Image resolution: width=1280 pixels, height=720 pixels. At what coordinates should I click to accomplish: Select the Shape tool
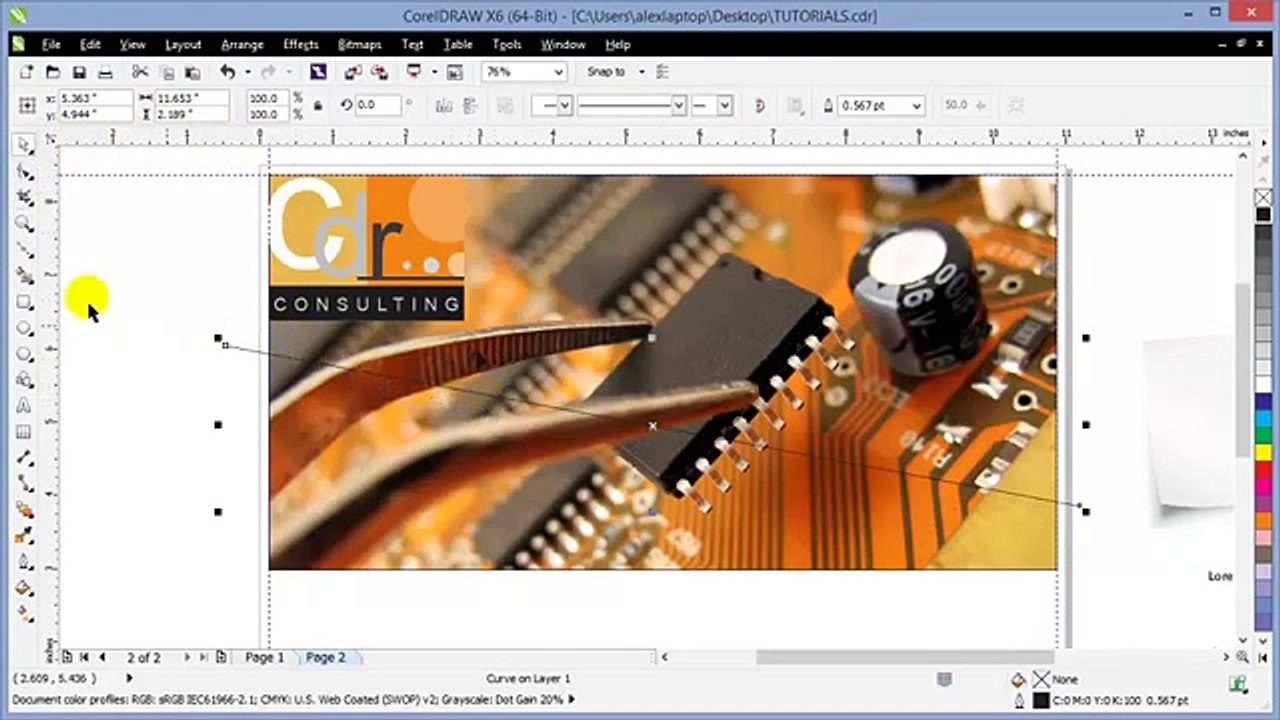(24, 172)
